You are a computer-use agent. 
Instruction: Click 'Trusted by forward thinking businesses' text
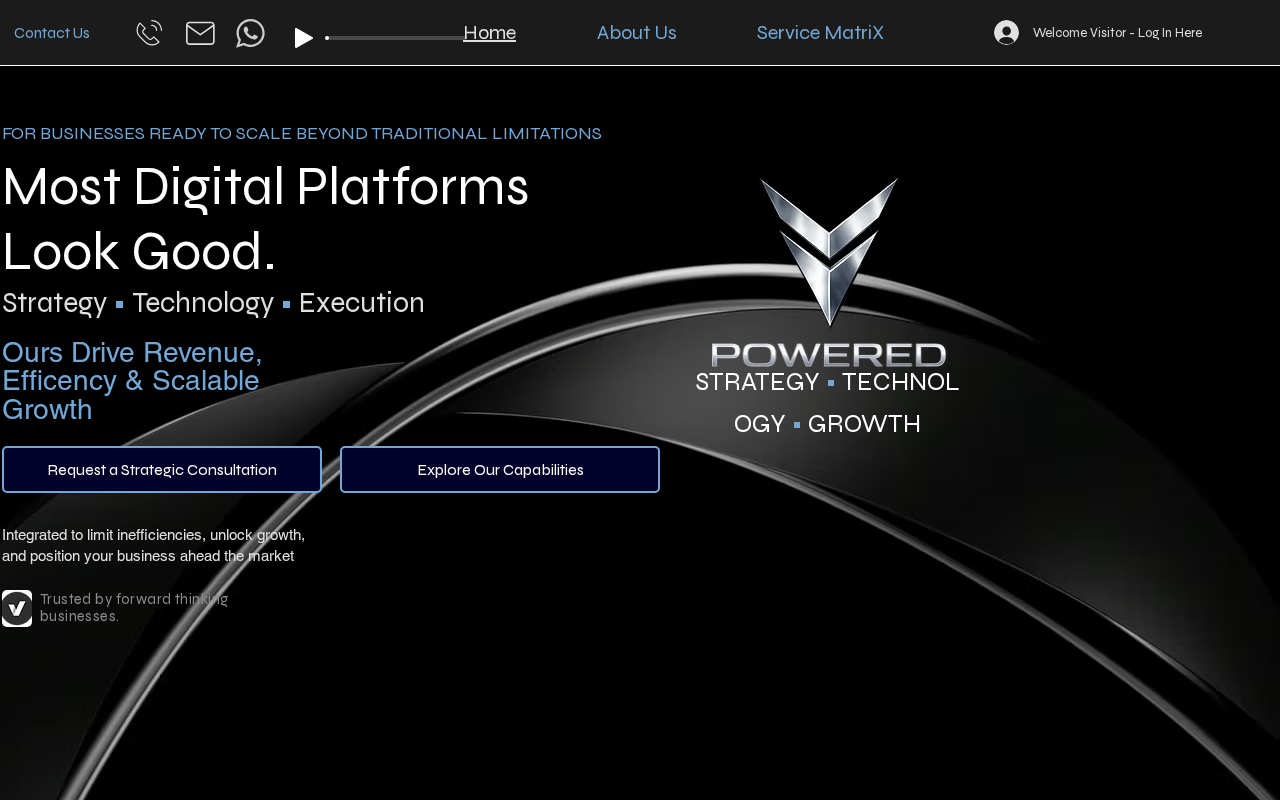pos(134,607)
